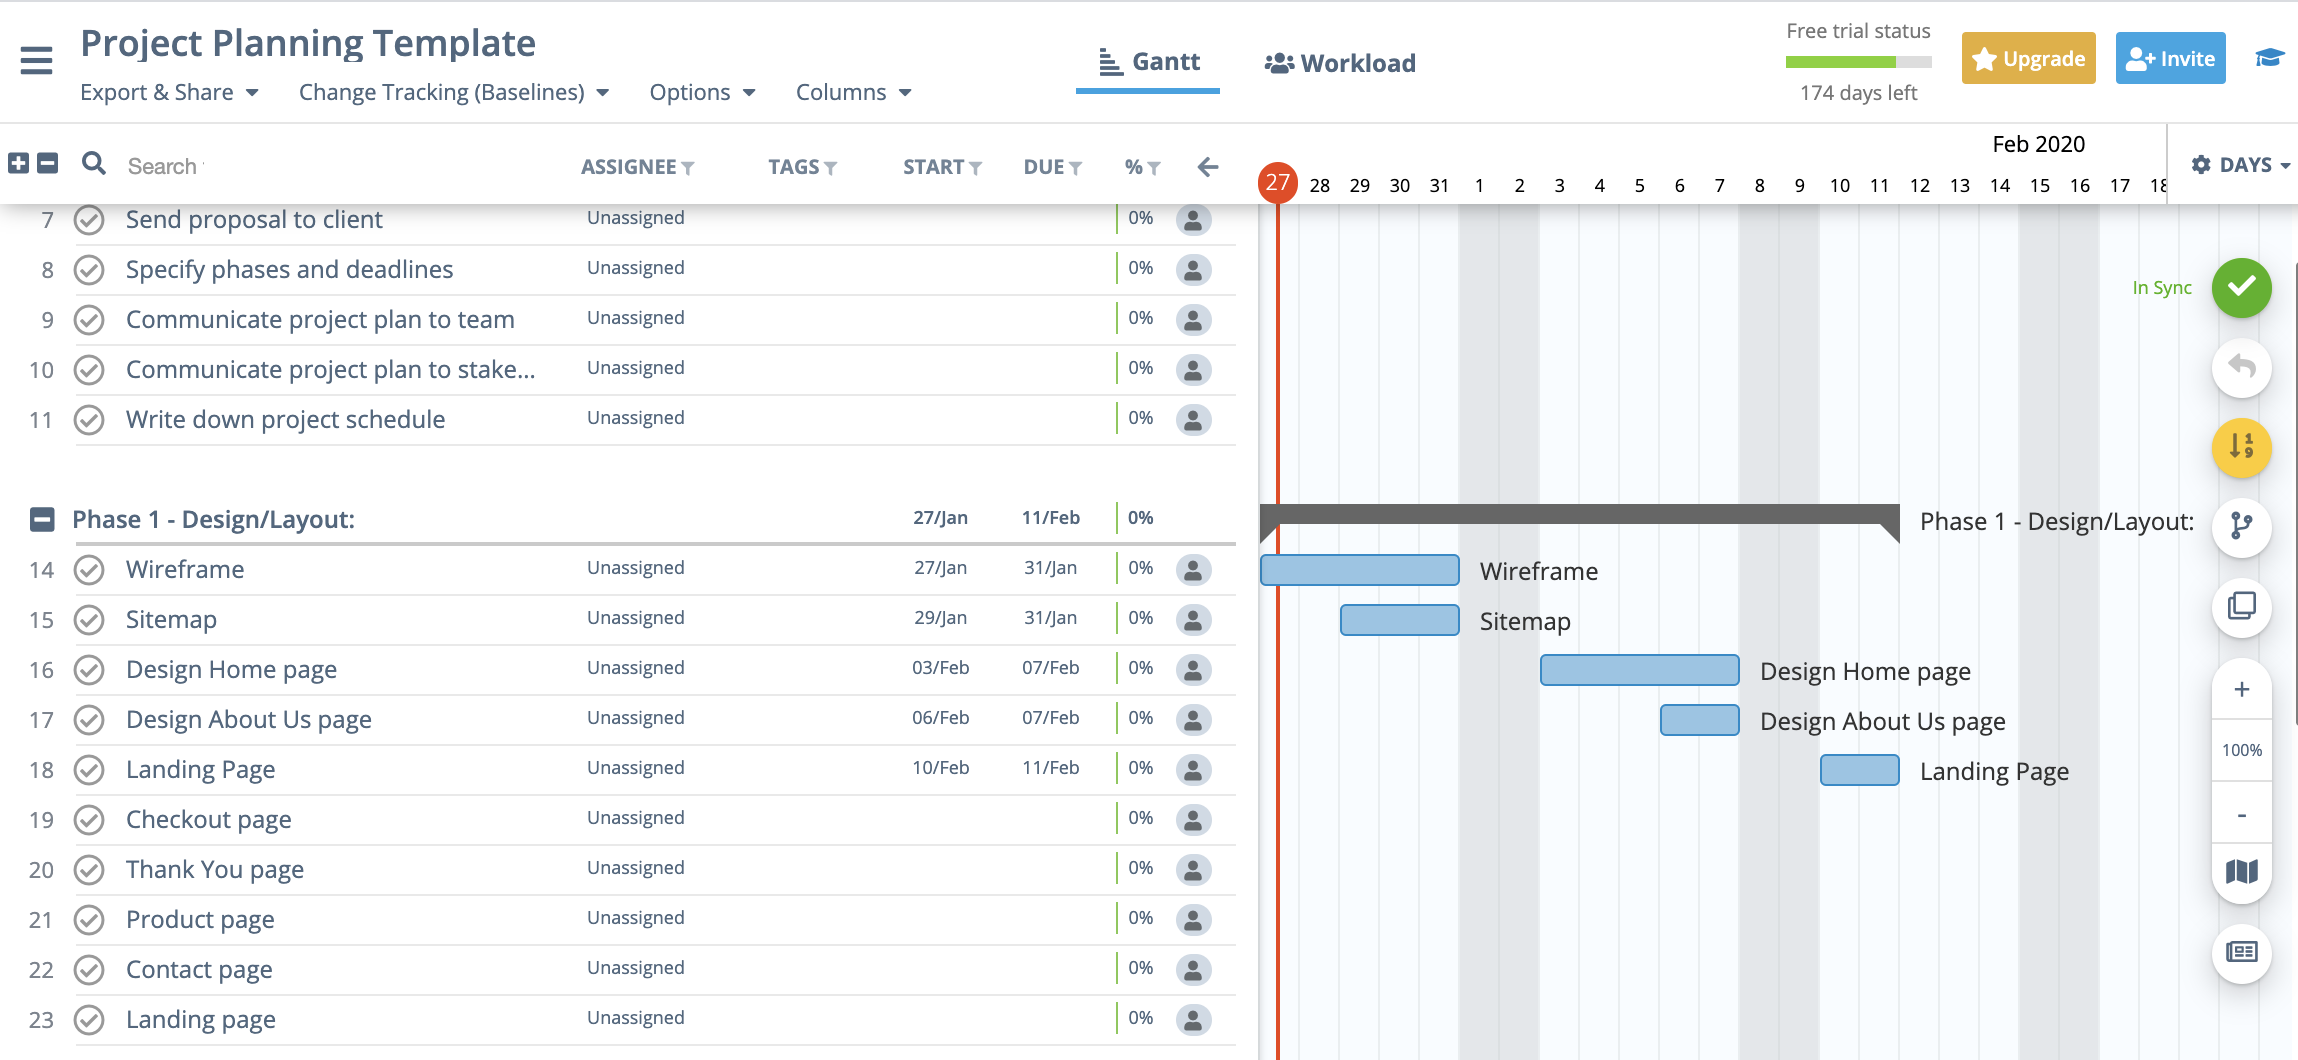Click the 100% zoom reset control
The width and height of the screenshot is (2298, 1060).
pyautogui.click(x=2242, y=749)
